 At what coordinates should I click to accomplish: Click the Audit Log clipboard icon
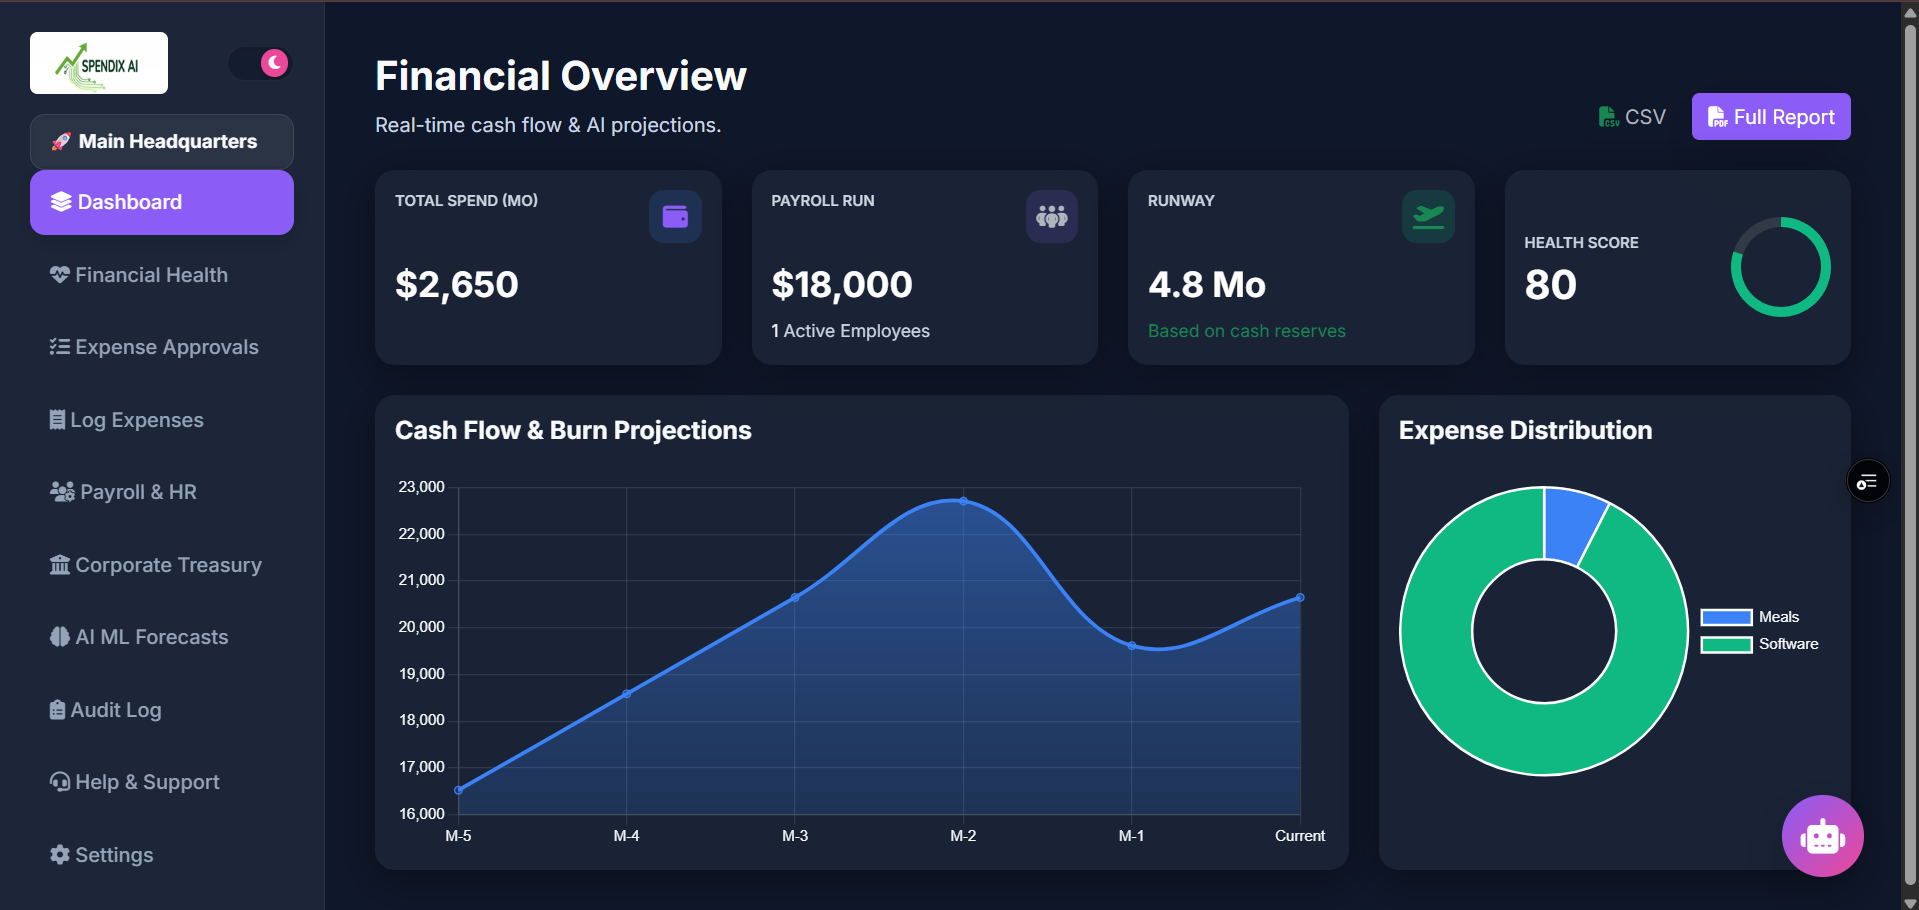[x=59, y=709]
